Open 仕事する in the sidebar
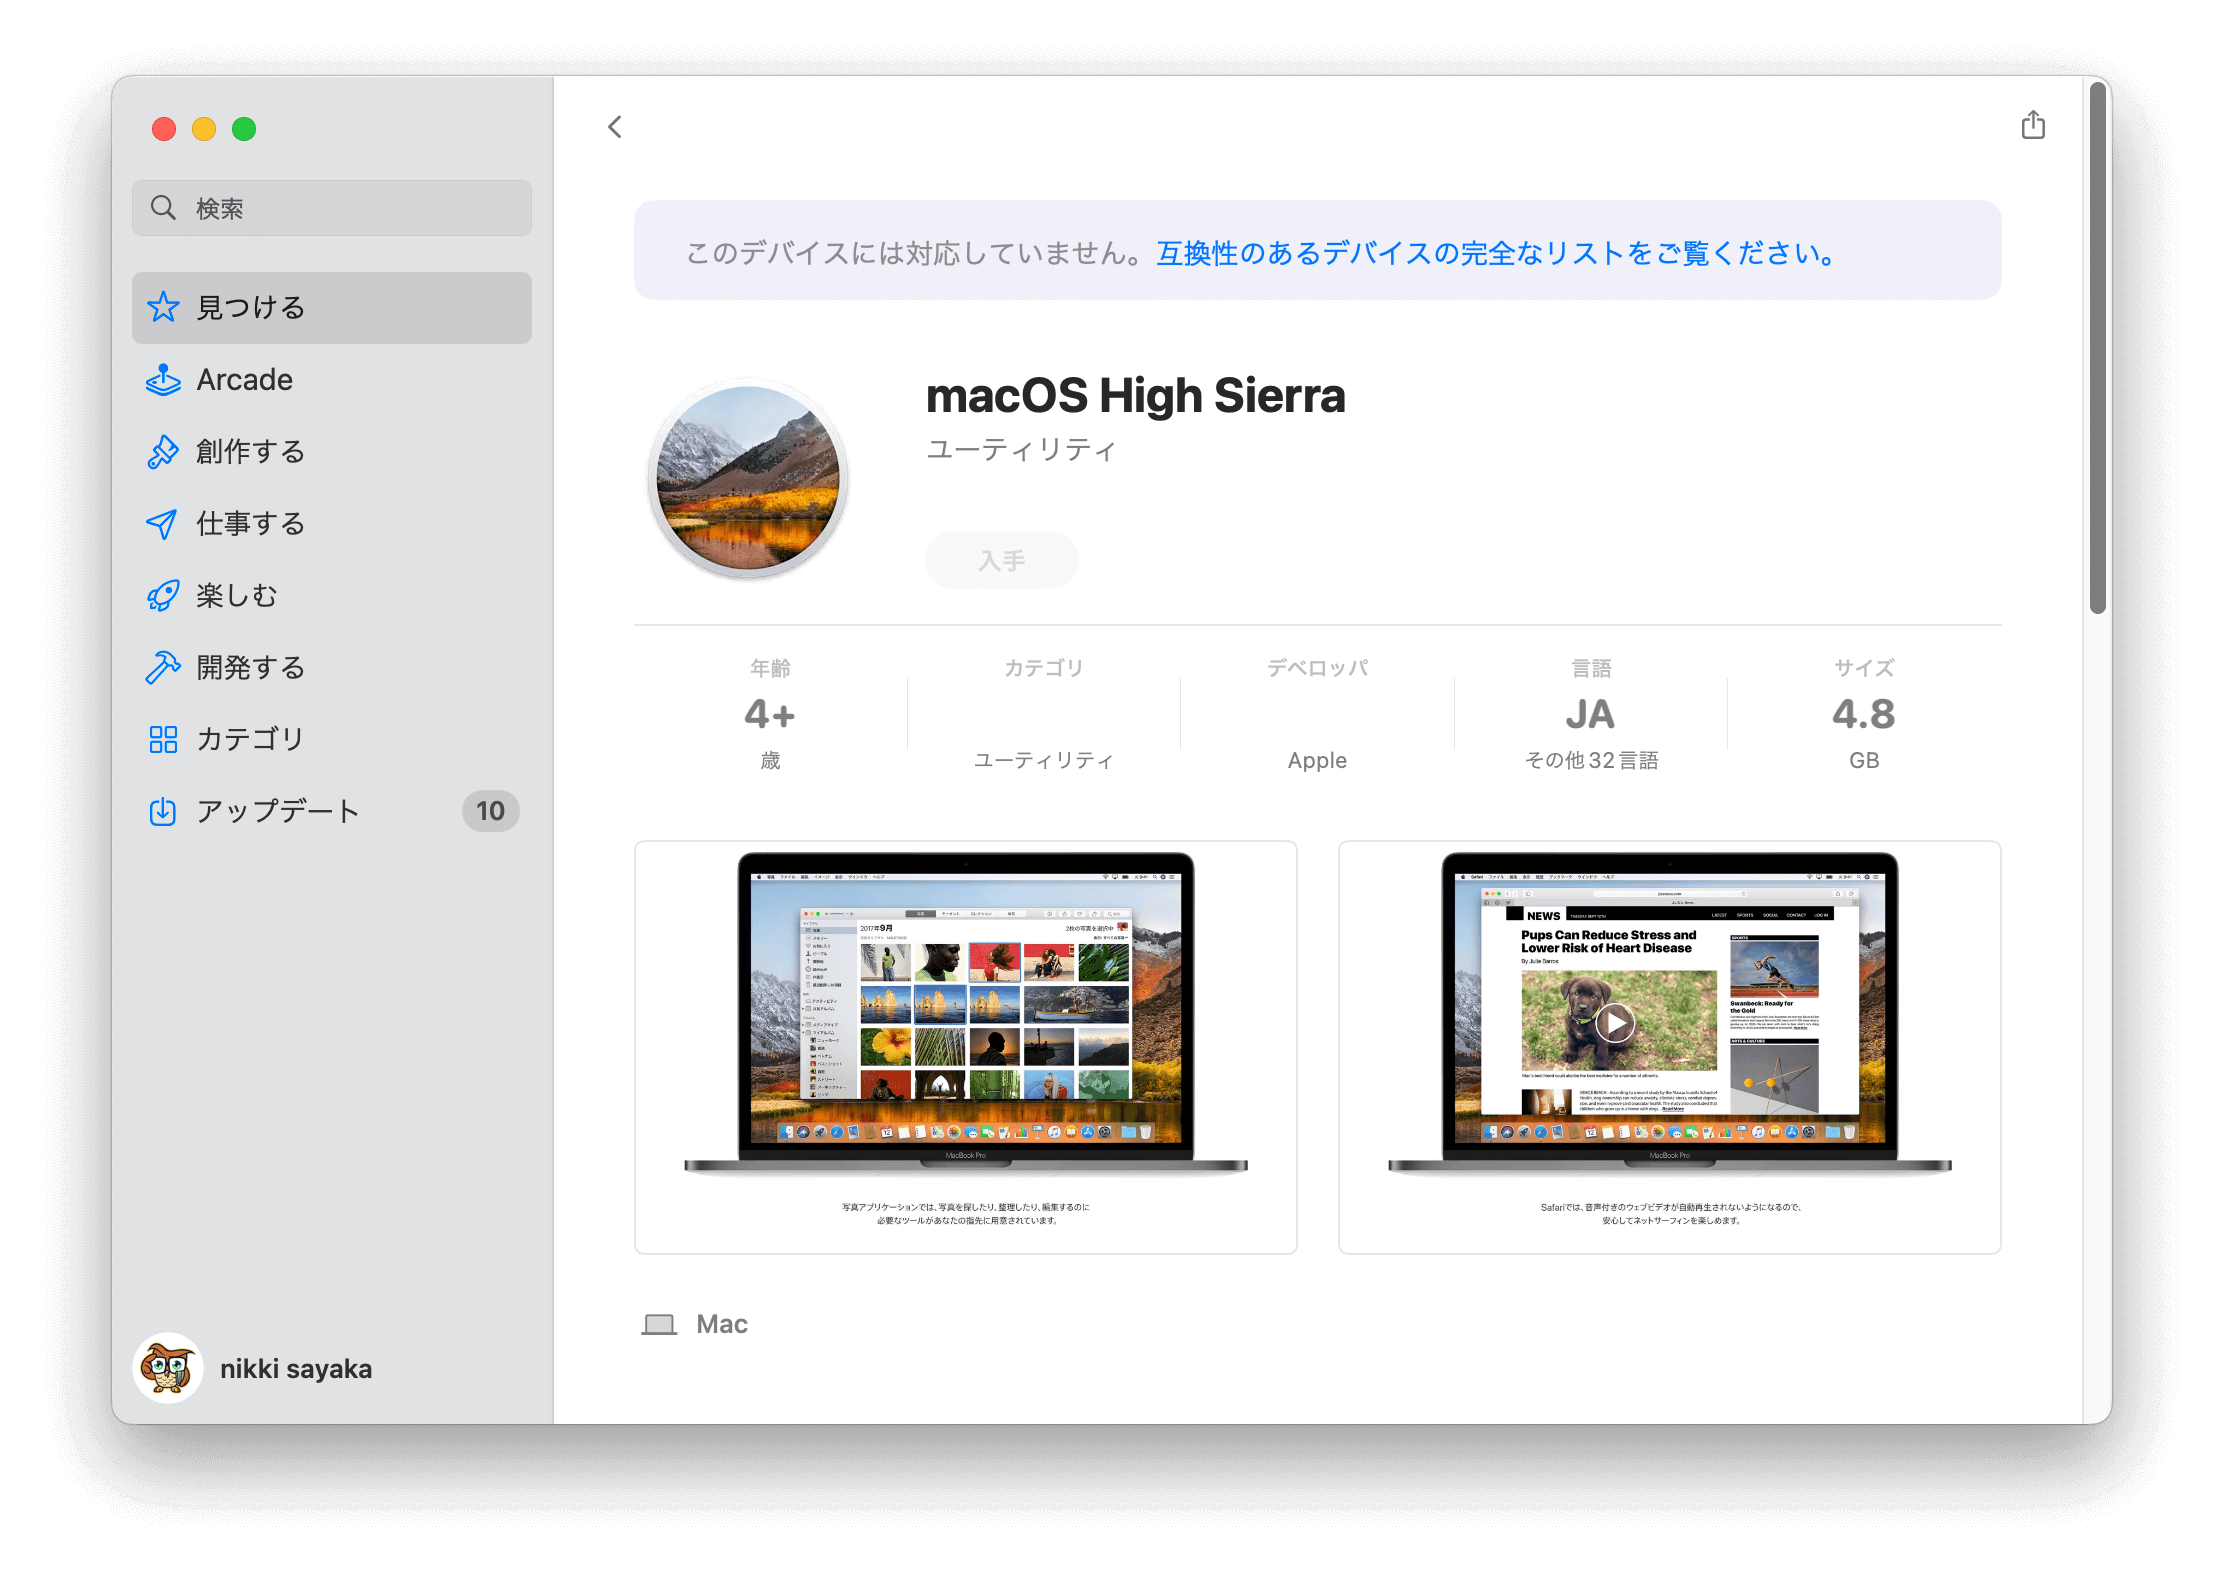Image resolution: width=2224 pixels, height=1572 pixels. coord(332,523)
